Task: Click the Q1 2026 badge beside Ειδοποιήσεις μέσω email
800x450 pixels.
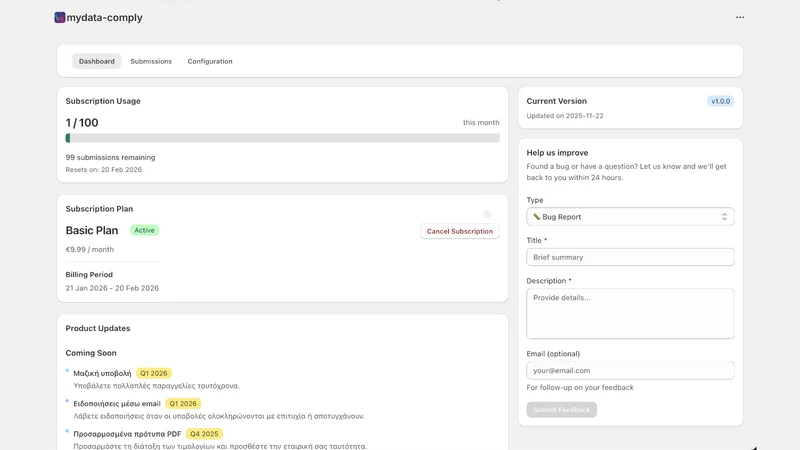Action: (x=183, y=404)
